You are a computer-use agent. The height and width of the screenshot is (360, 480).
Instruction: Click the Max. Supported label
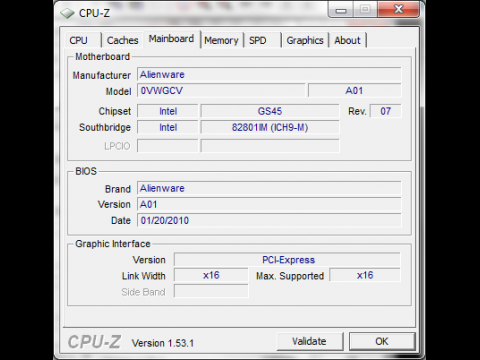coord(290,276)
